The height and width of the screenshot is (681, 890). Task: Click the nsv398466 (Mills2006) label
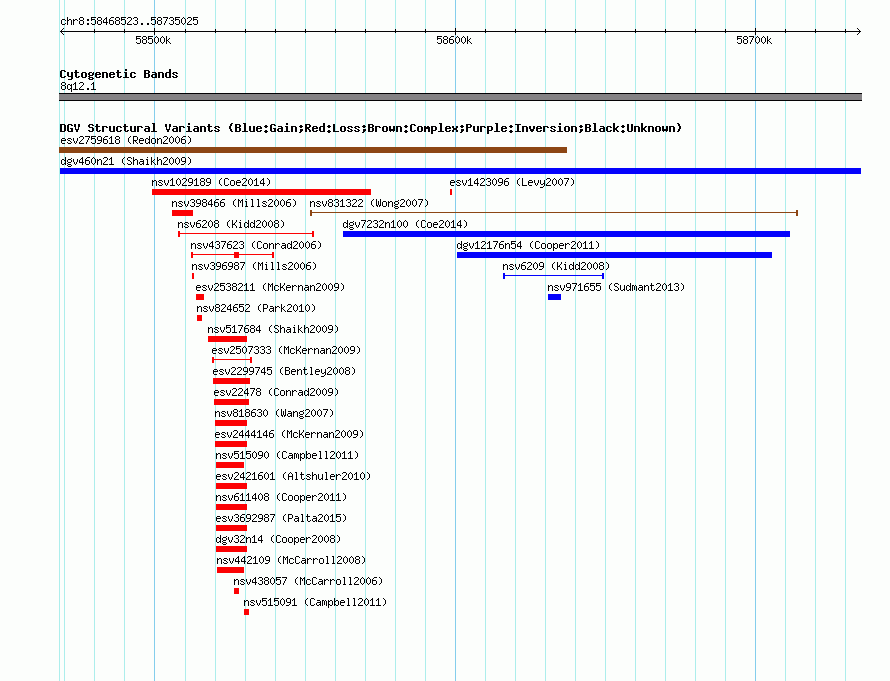tap(234, 203)
